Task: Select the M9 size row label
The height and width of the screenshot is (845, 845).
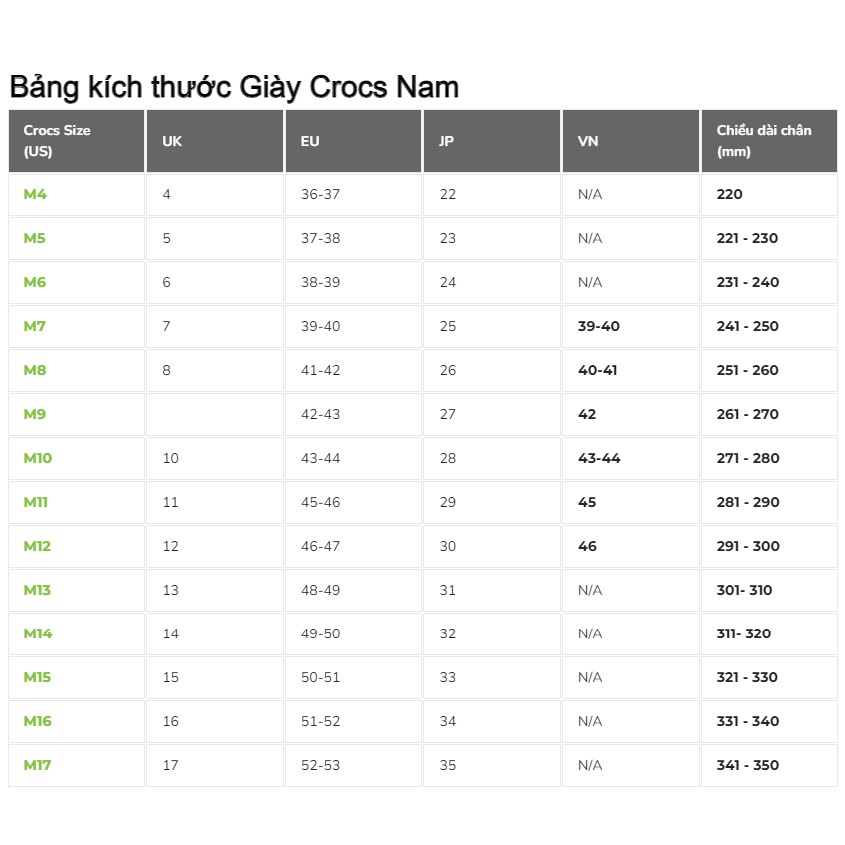Action: click(x=34, y=414)
